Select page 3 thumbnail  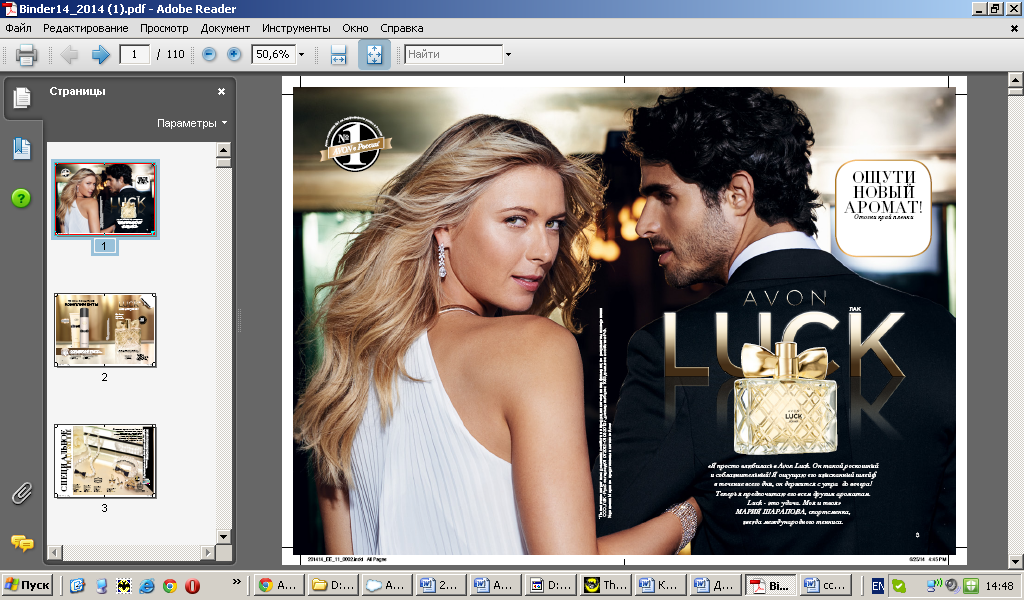(105, 461)
